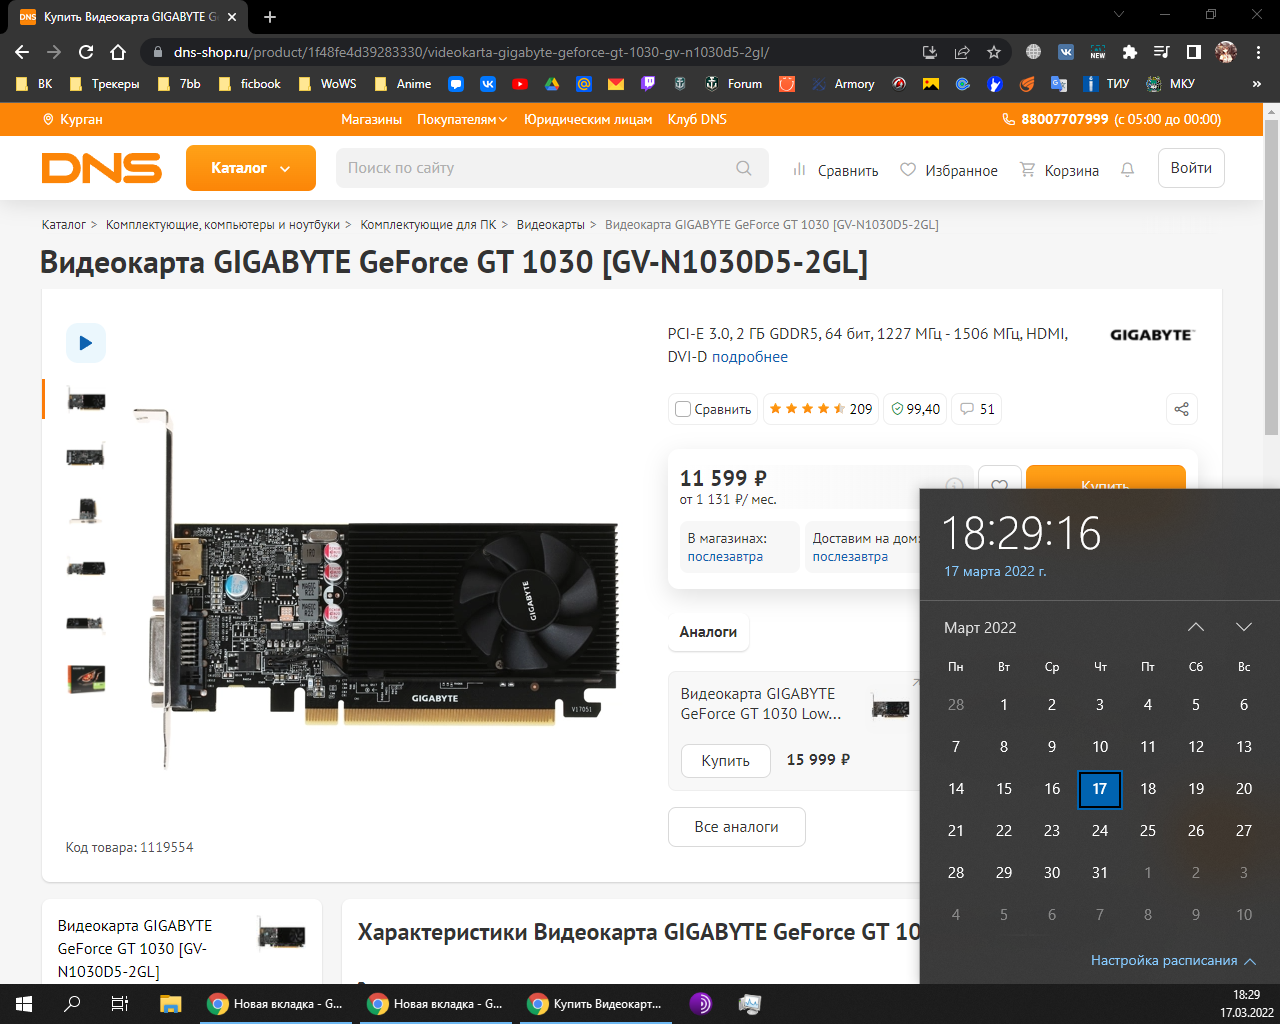Open Сравнить in the site header
1280x1024 pixels.
point(835,170)
